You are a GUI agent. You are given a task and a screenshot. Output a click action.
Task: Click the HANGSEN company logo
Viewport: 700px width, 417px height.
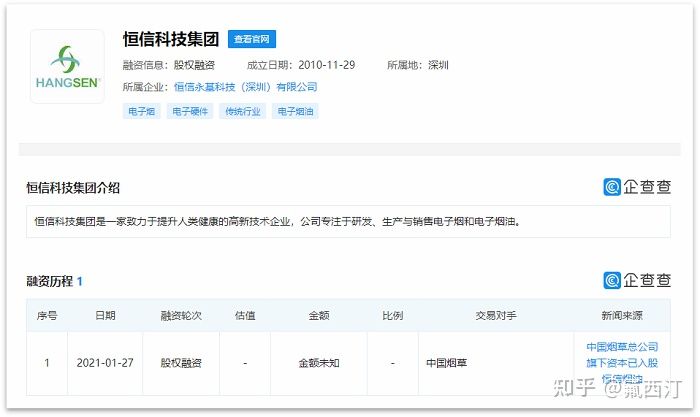[x=67, y=67]
